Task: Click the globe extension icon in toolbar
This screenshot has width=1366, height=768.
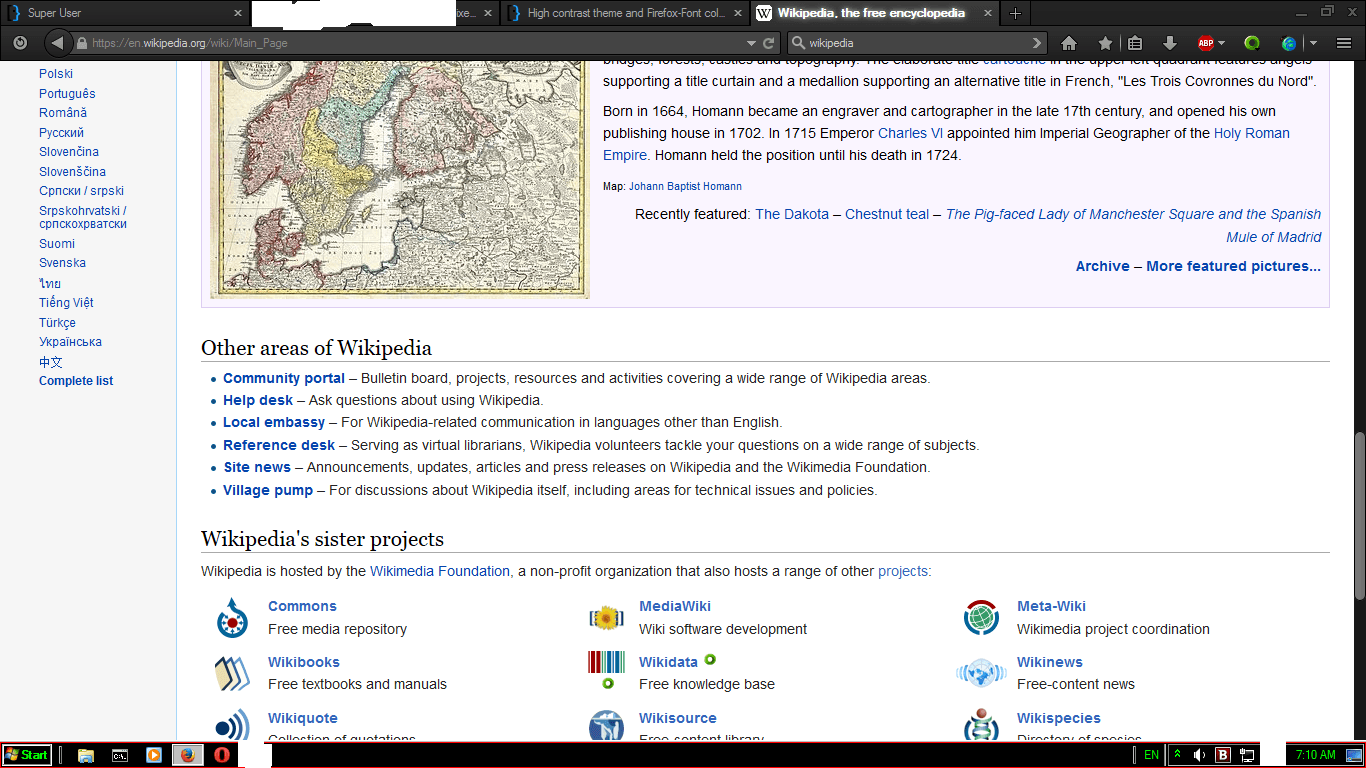Action: click(x=1289, y=43)
